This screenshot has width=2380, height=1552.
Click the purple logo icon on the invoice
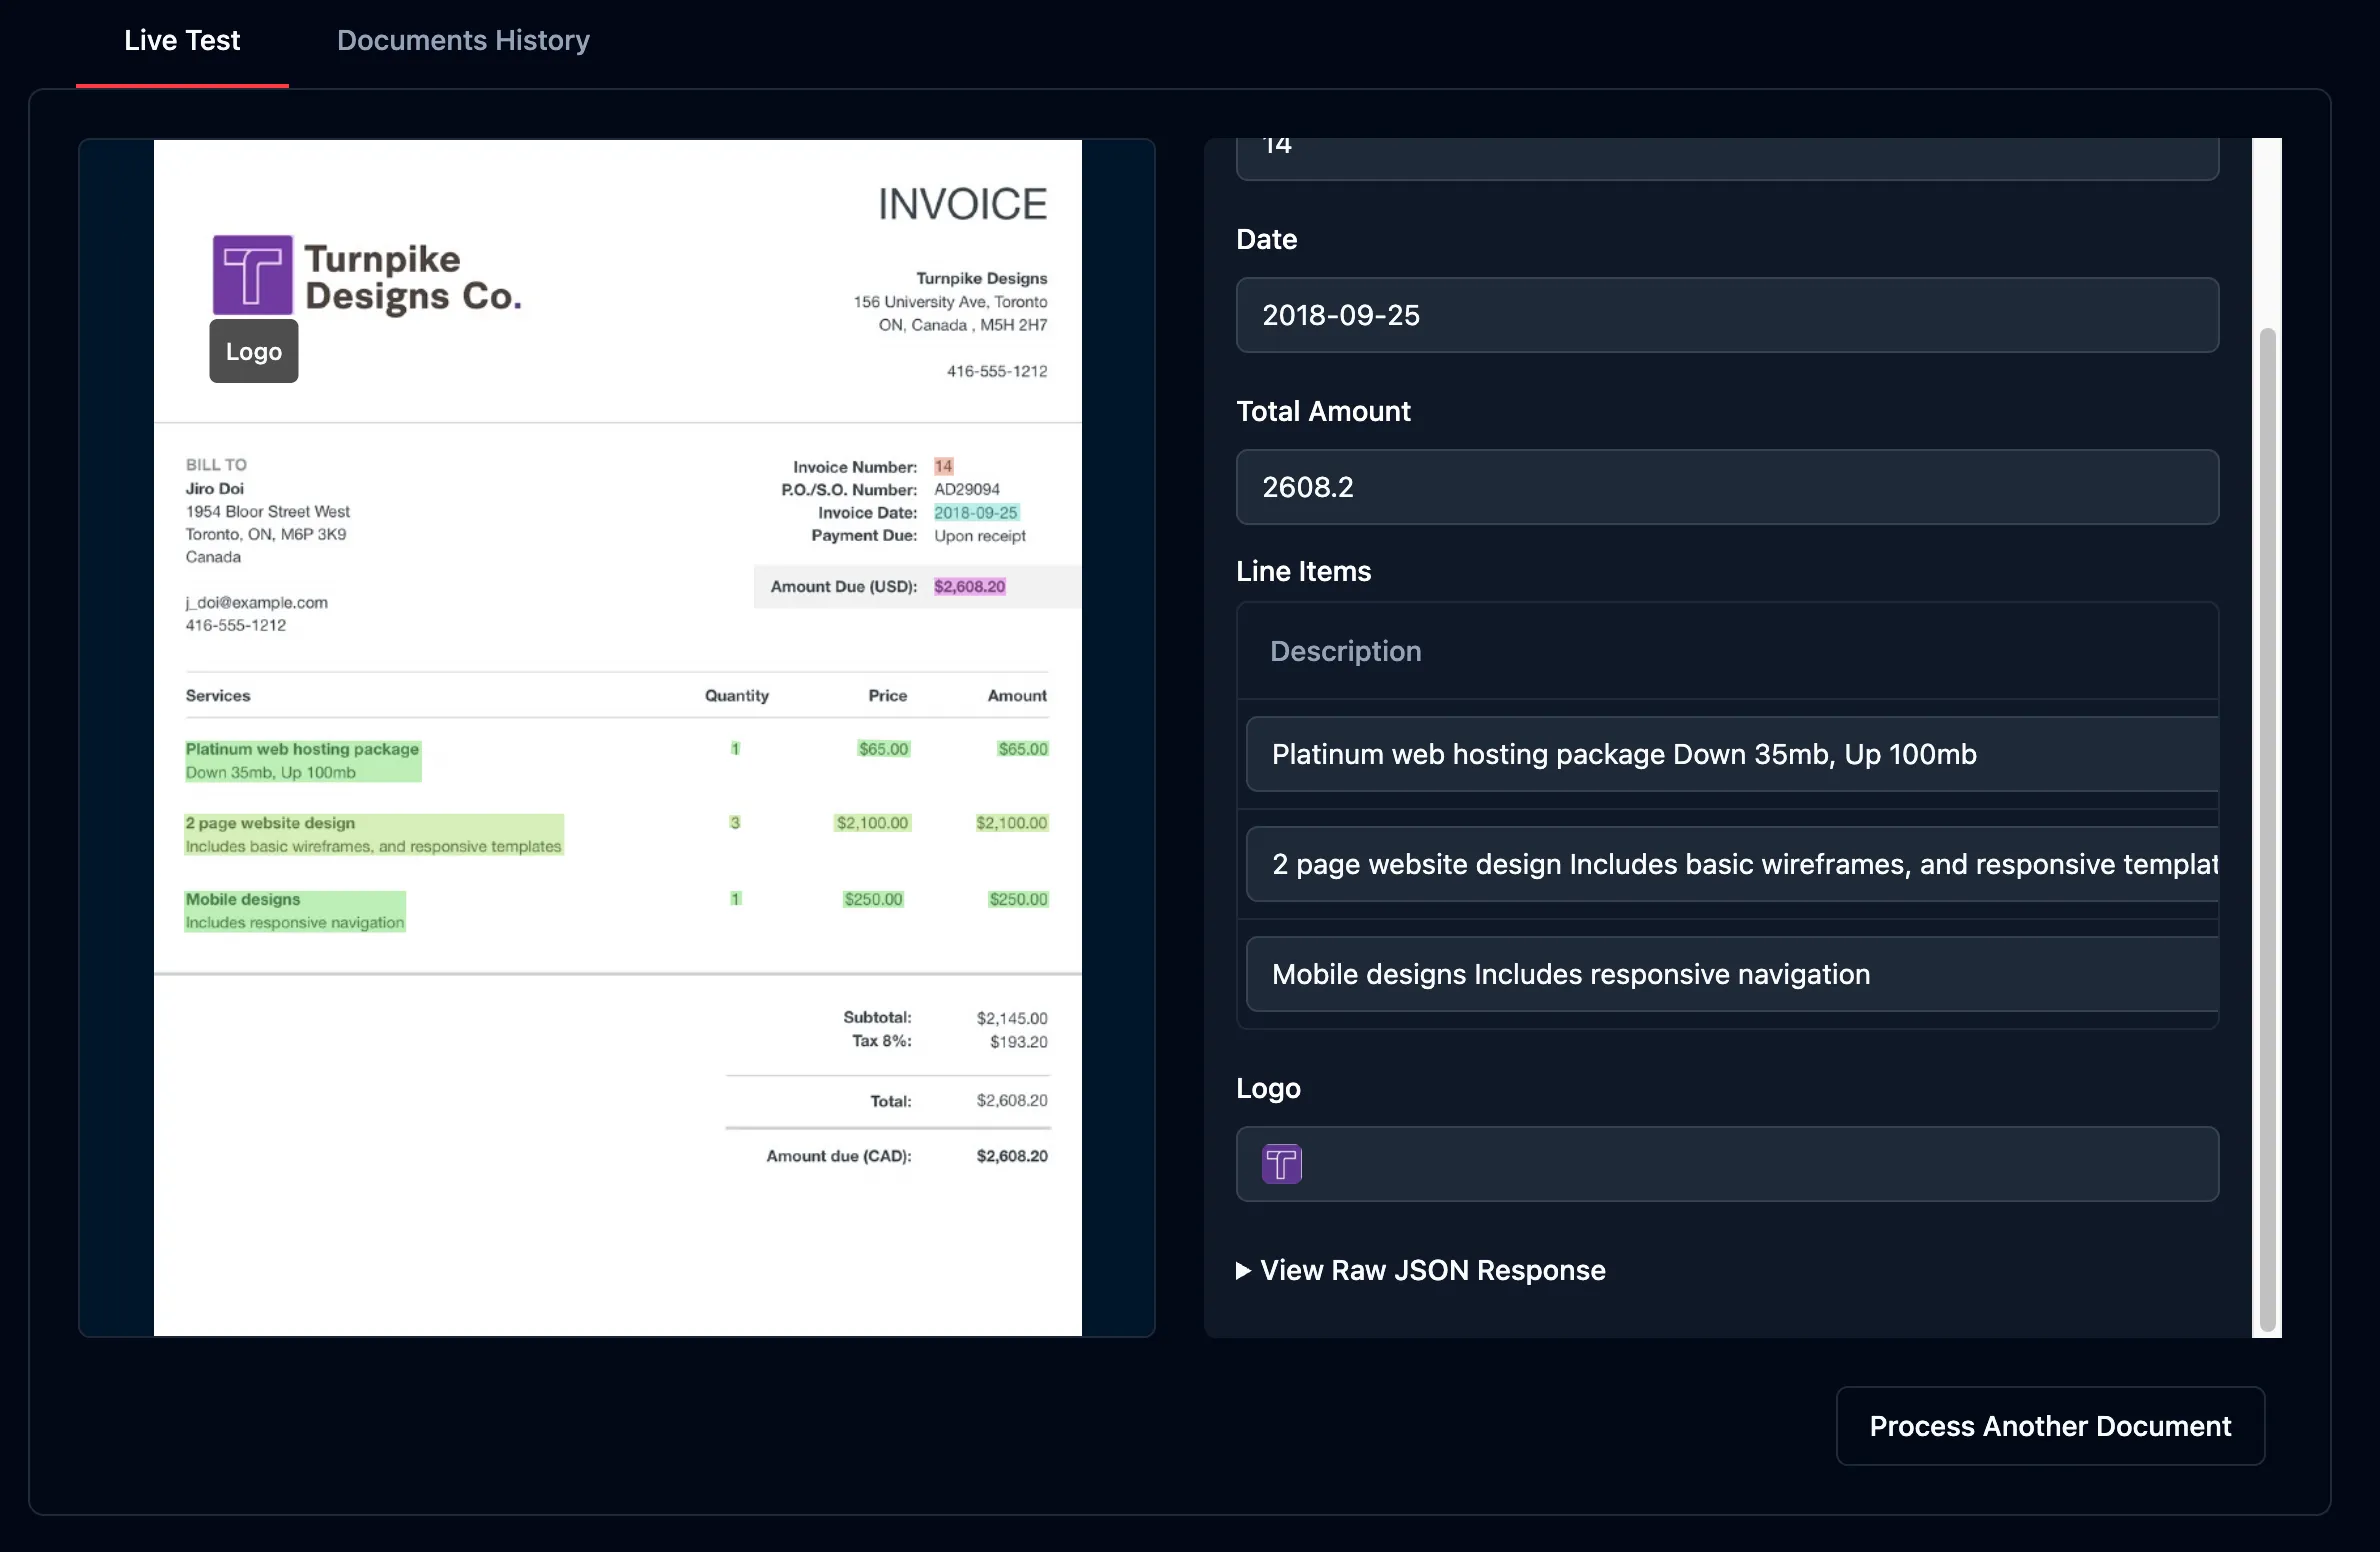251,273
